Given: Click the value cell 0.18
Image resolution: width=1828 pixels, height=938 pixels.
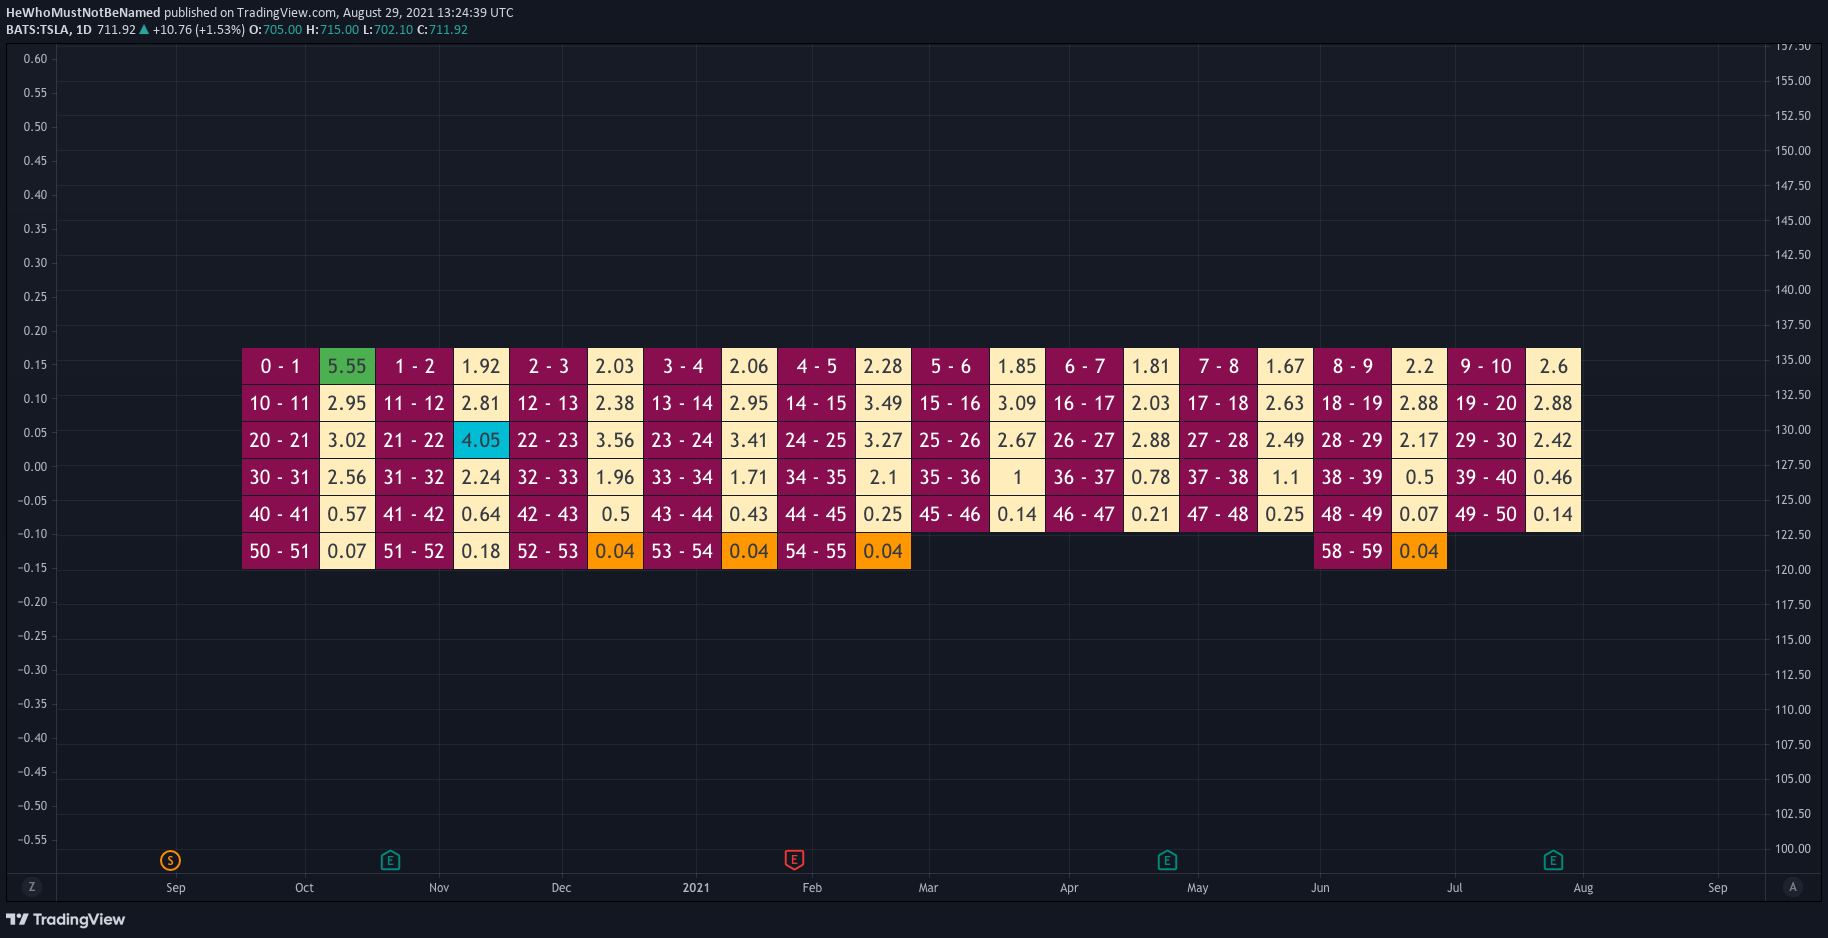Looking at the screenshot, I should pyautogui.click(x=481, y=551).
